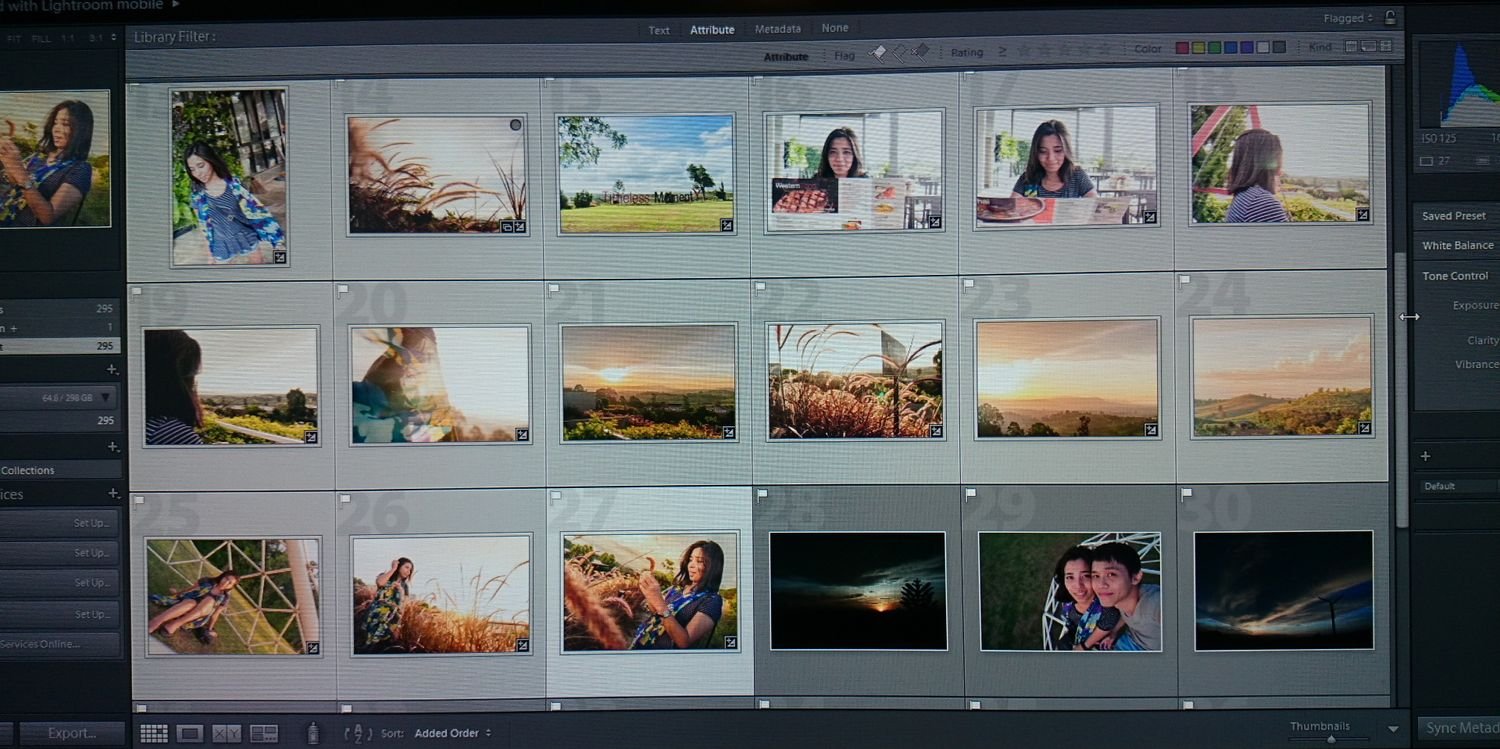
Task: Choose FILL zoom level in Navigator
Action: (x=41, y=38)
